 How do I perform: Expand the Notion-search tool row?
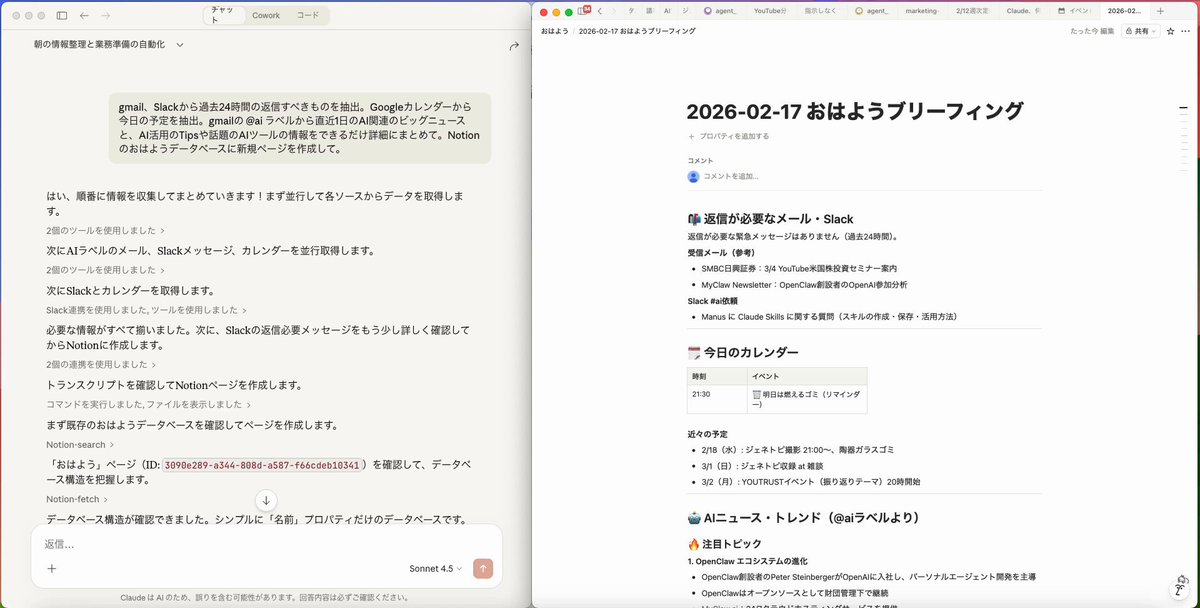80,444
